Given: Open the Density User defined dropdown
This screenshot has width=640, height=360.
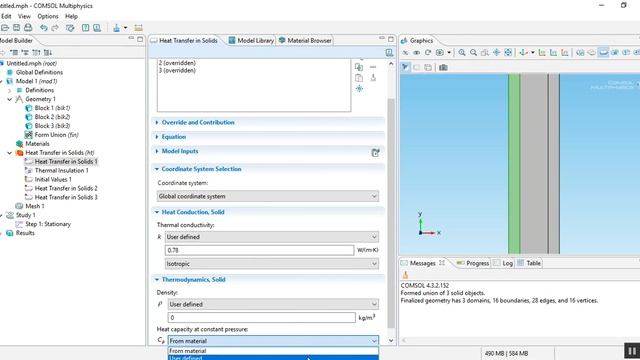Looking at the screenshot, I should pyautogui.click(x=273, y=304).
